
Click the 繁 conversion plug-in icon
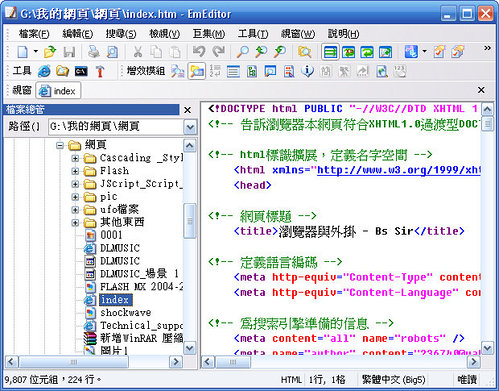[x=344, y=71]
